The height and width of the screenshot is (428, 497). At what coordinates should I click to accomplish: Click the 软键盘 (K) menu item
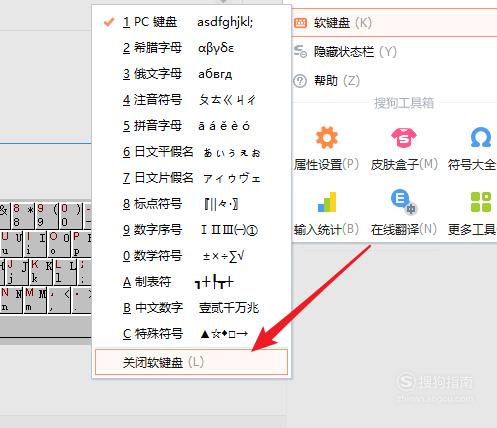click(x=394, y=23)
